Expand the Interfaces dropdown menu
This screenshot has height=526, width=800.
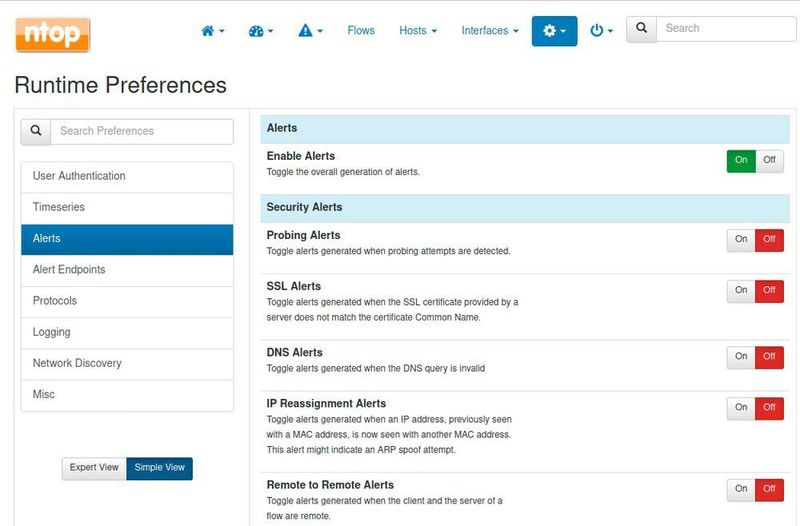[x=489, y=31]
